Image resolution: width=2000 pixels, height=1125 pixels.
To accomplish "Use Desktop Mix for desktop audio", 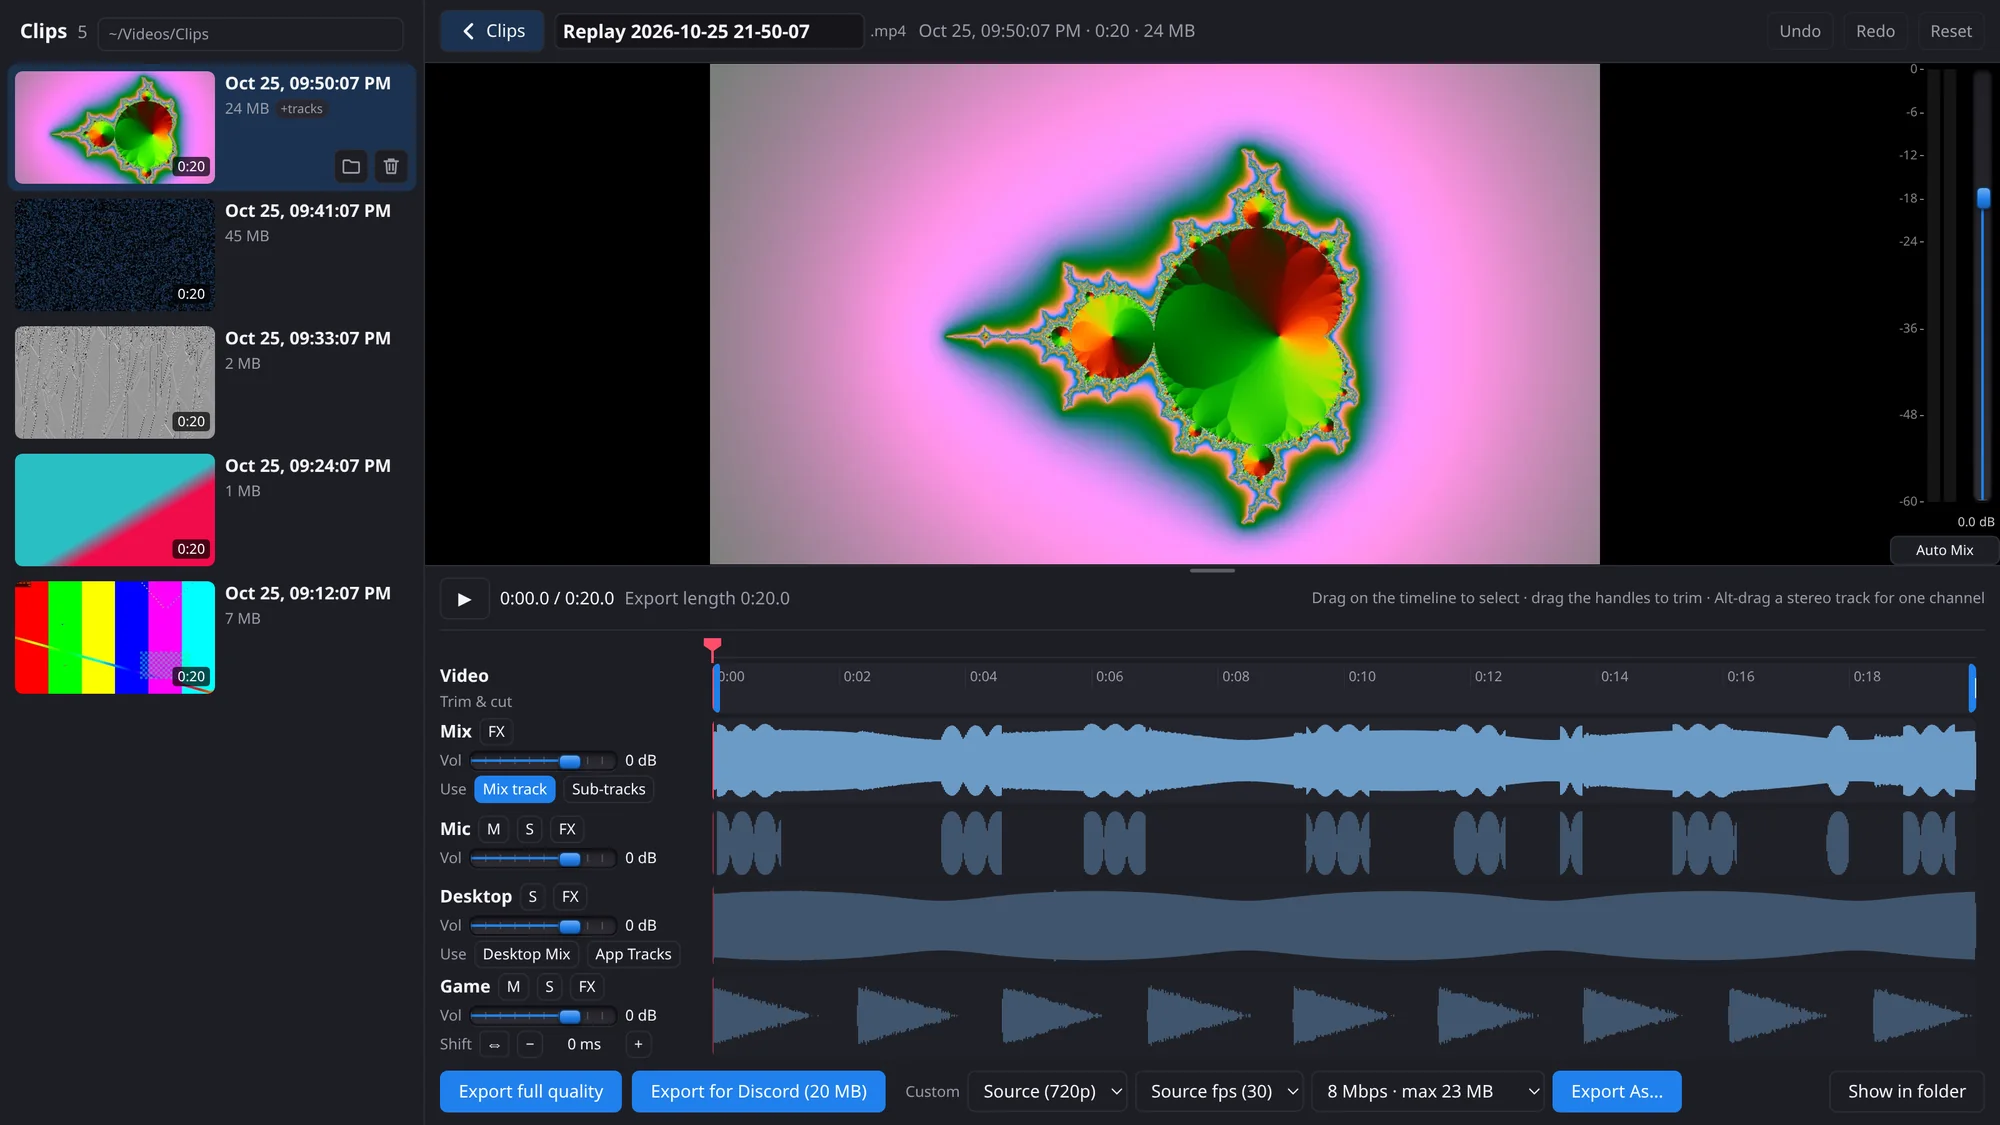I will point(526,954).
